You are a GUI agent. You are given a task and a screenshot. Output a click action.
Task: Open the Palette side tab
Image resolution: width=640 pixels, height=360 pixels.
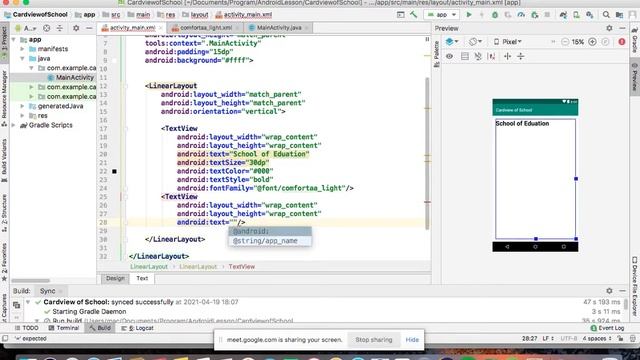[x=436, y=53]
